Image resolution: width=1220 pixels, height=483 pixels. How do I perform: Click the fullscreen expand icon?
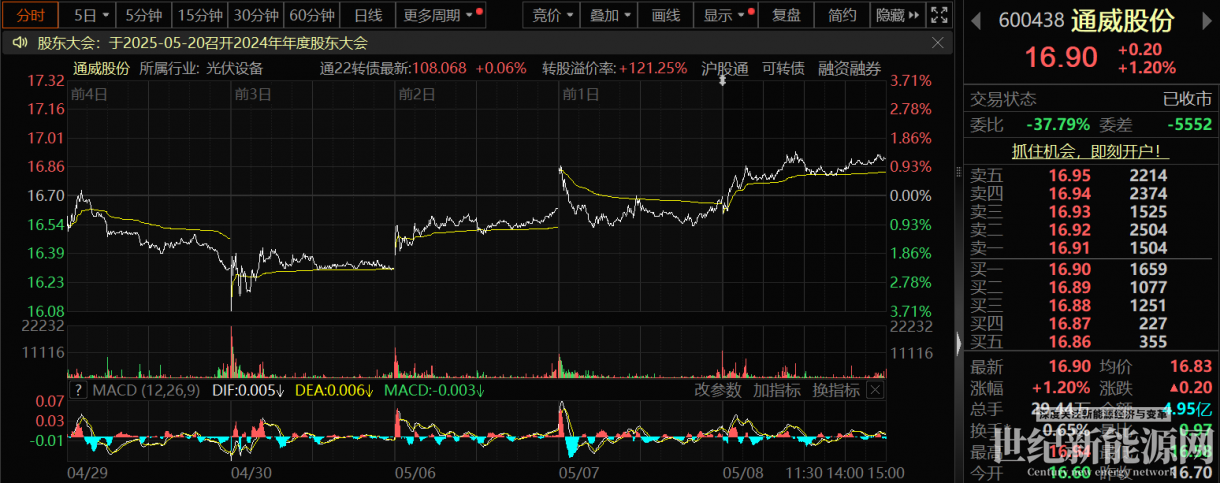(939, 15)
